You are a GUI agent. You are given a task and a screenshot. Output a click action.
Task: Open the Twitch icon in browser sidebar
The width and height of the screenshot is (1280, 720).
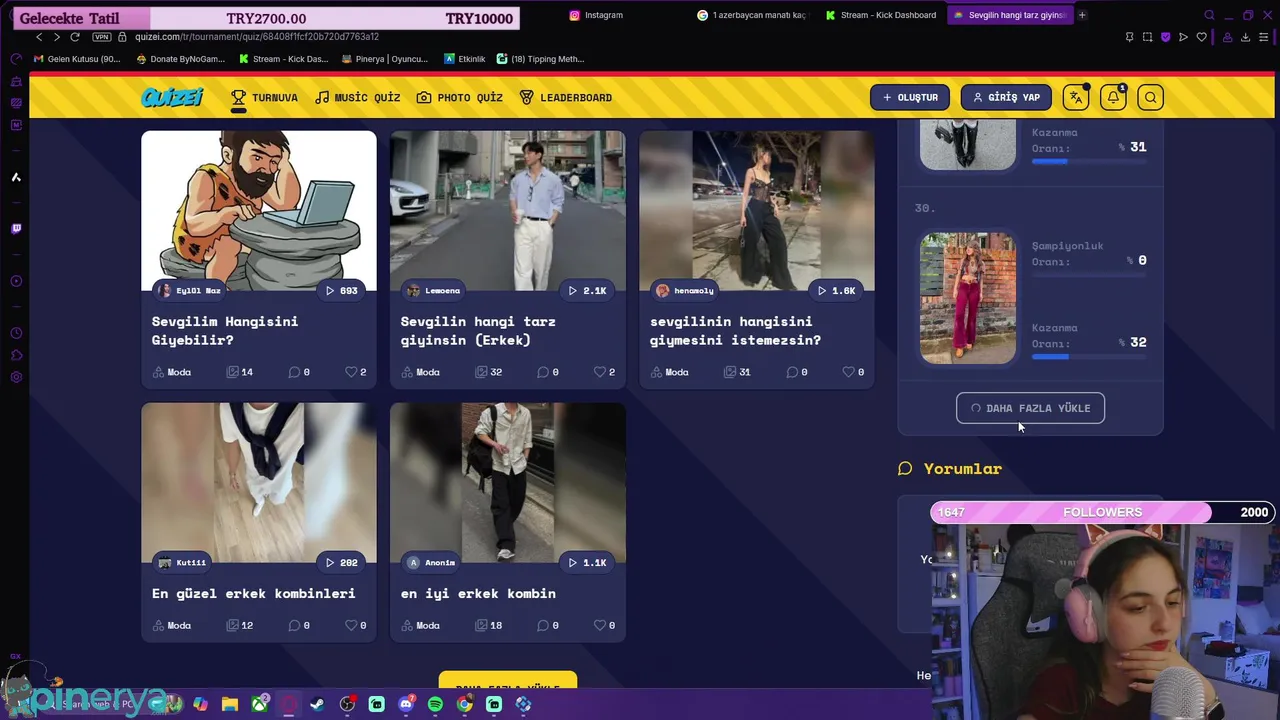16,229
